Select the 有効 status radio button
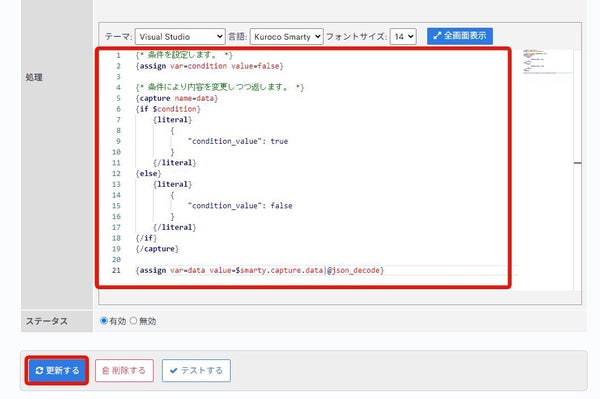Screen dimensions: 600x399 (x=103, y=321)
